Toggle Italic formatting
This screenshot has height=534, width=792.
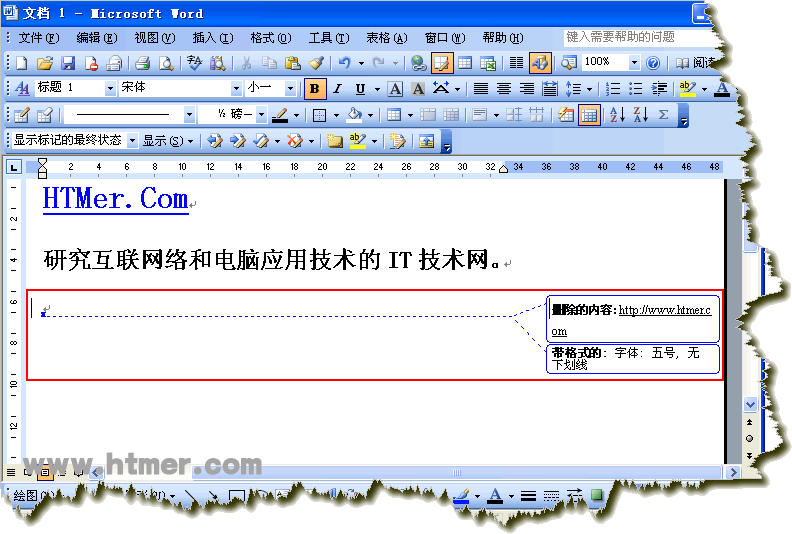pos(337,89)
